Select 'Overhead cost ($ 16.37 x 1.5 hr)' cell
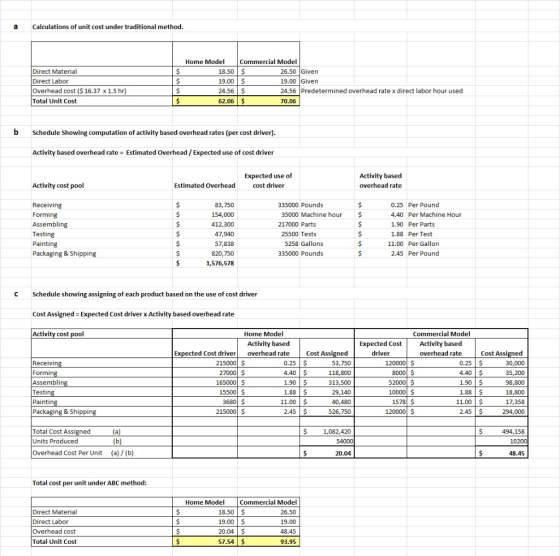This screenshot has height=556, width=560. 102,91
